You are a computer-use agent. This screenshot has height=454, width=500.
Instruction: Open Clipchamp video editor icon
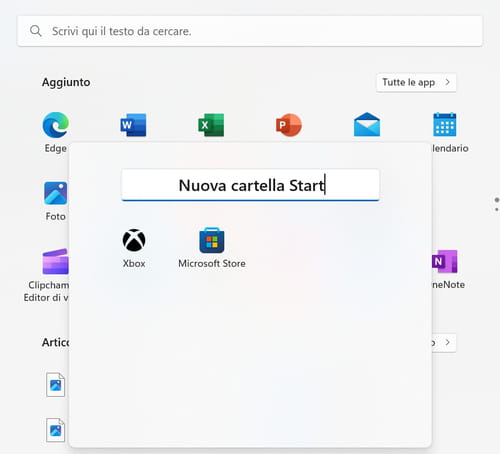pos(56,262)
